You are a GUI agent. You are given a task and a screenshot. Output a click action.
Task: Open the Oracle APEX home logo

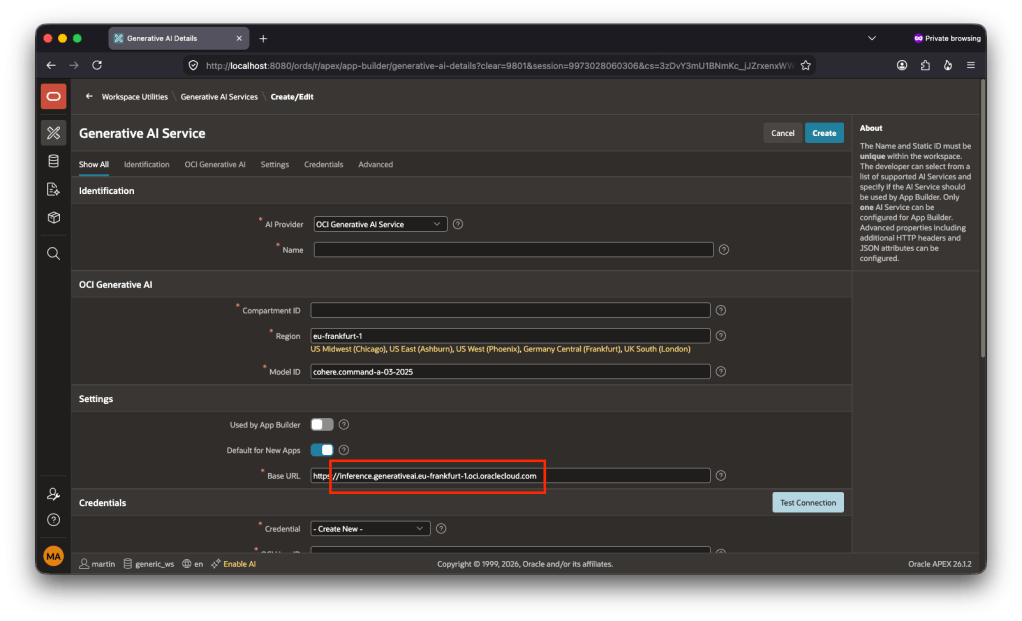53,96
